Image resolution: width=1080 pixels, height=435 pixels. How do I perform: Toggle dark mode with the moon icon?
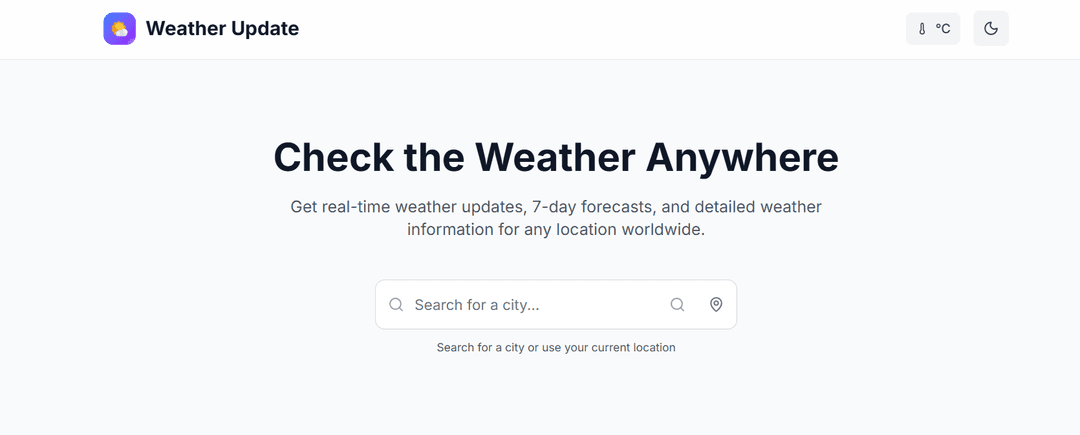click(990, 29)
